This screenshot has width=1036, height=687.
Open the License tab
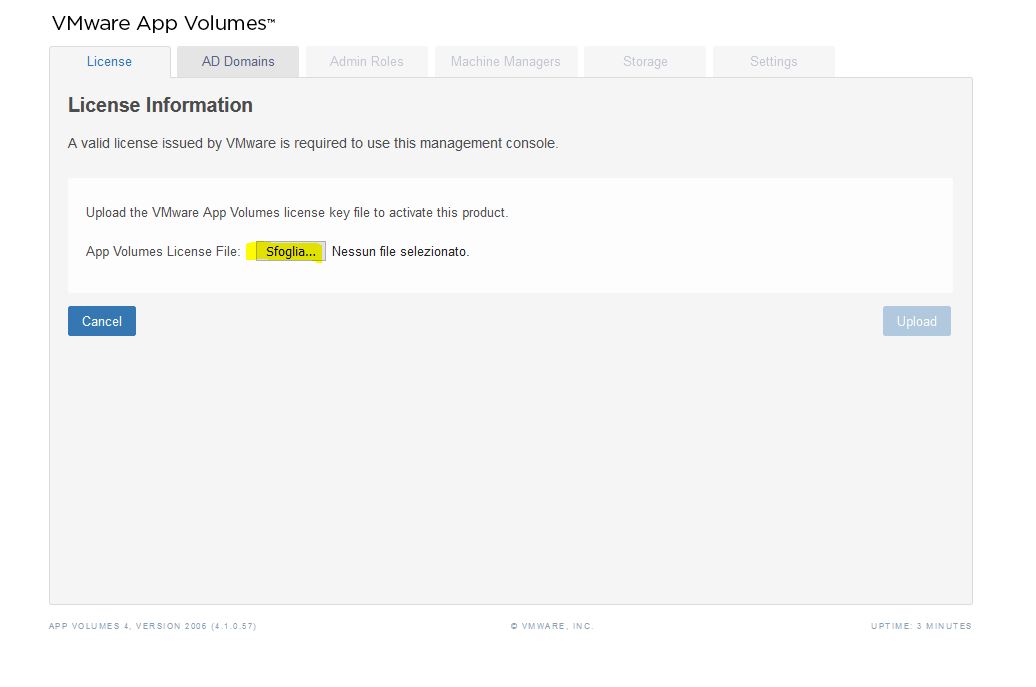110,61
